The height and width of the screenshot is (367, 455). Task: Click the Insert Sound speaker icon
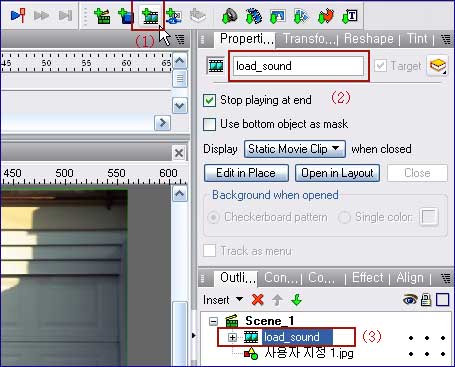(229, 16)
